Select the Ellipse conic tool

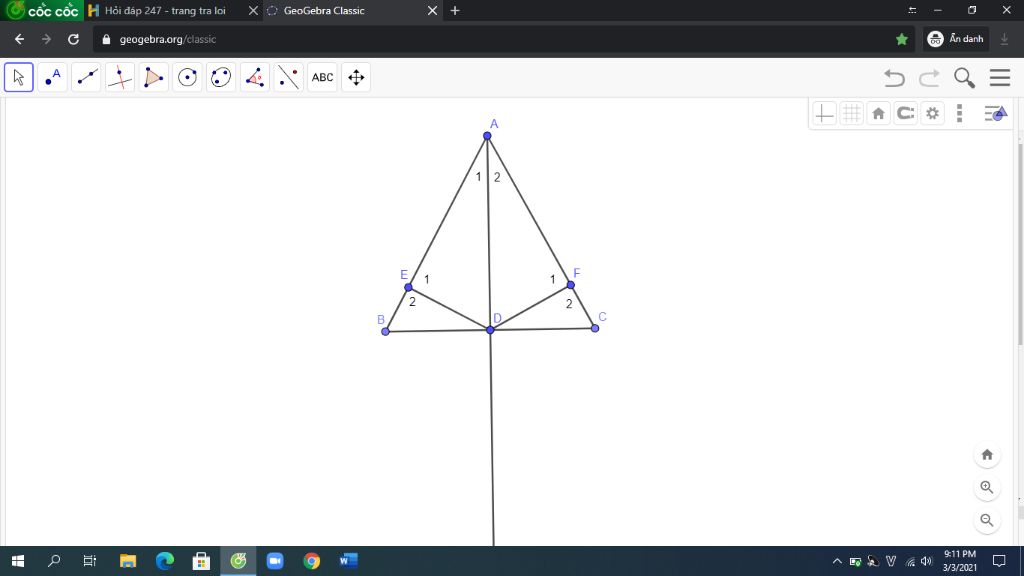(x=221, y=77)
